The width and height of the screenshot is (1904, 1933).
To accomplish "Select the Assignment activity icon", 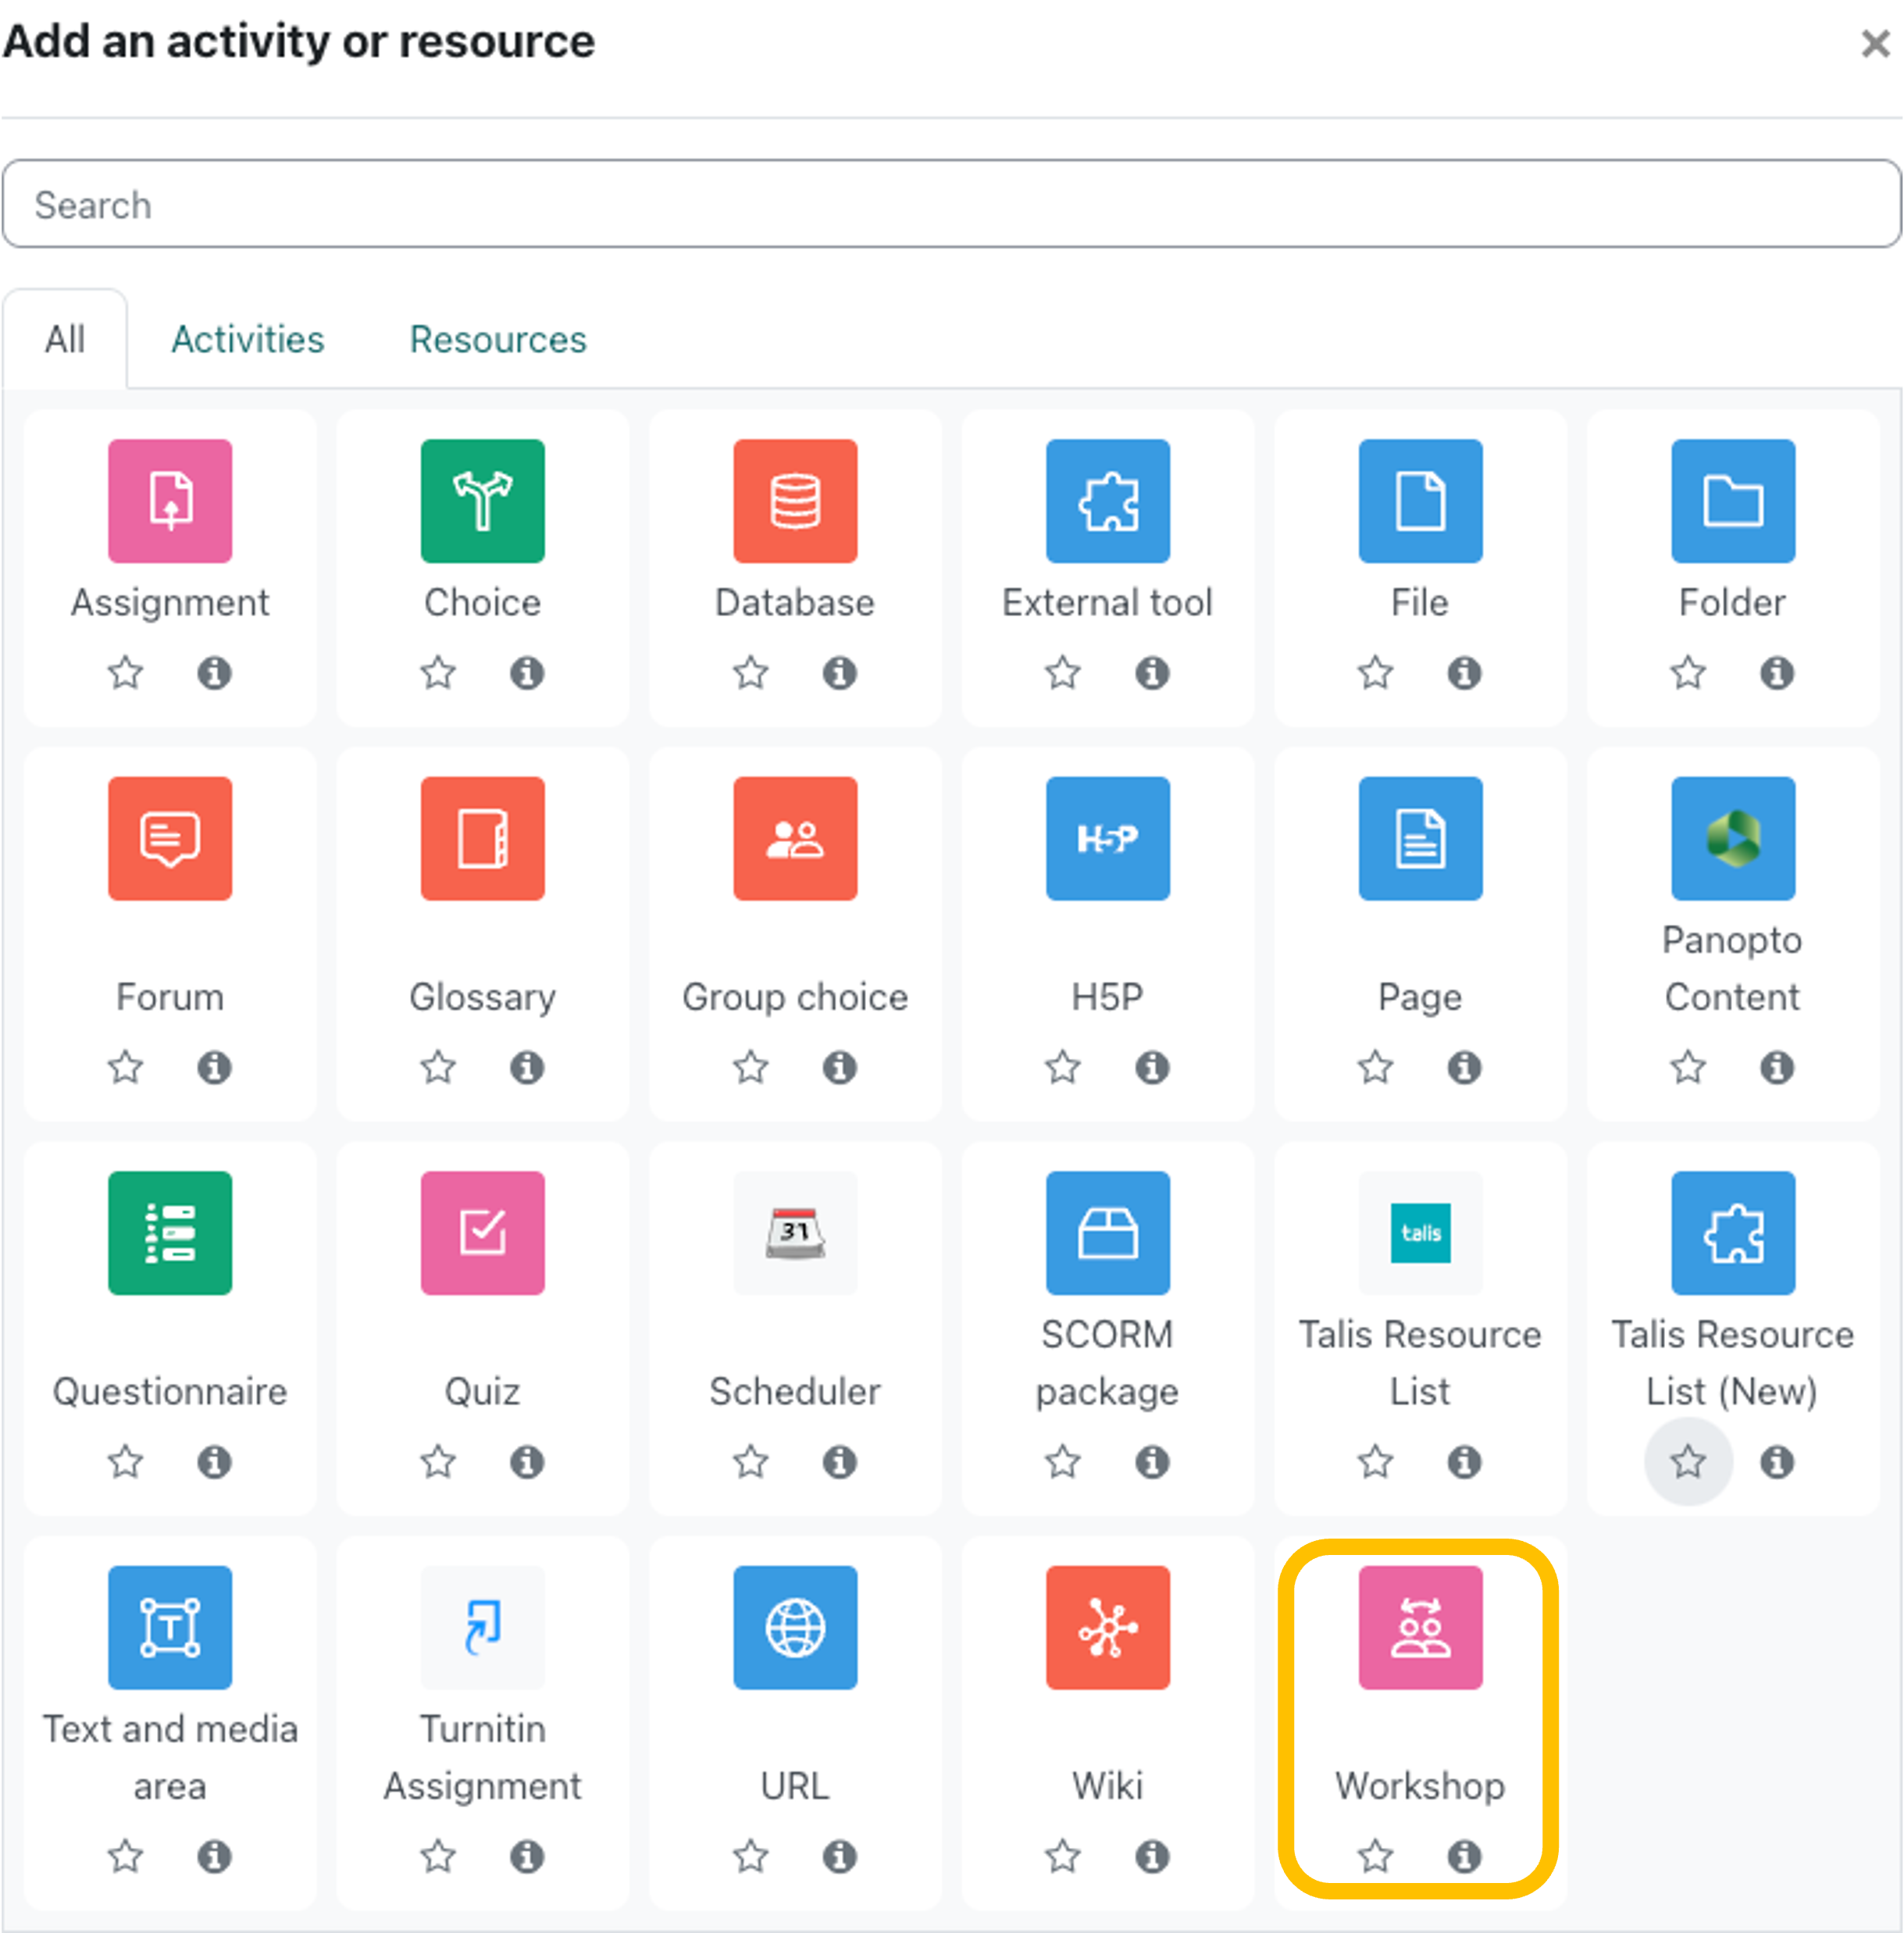I will tap(170, 500).
